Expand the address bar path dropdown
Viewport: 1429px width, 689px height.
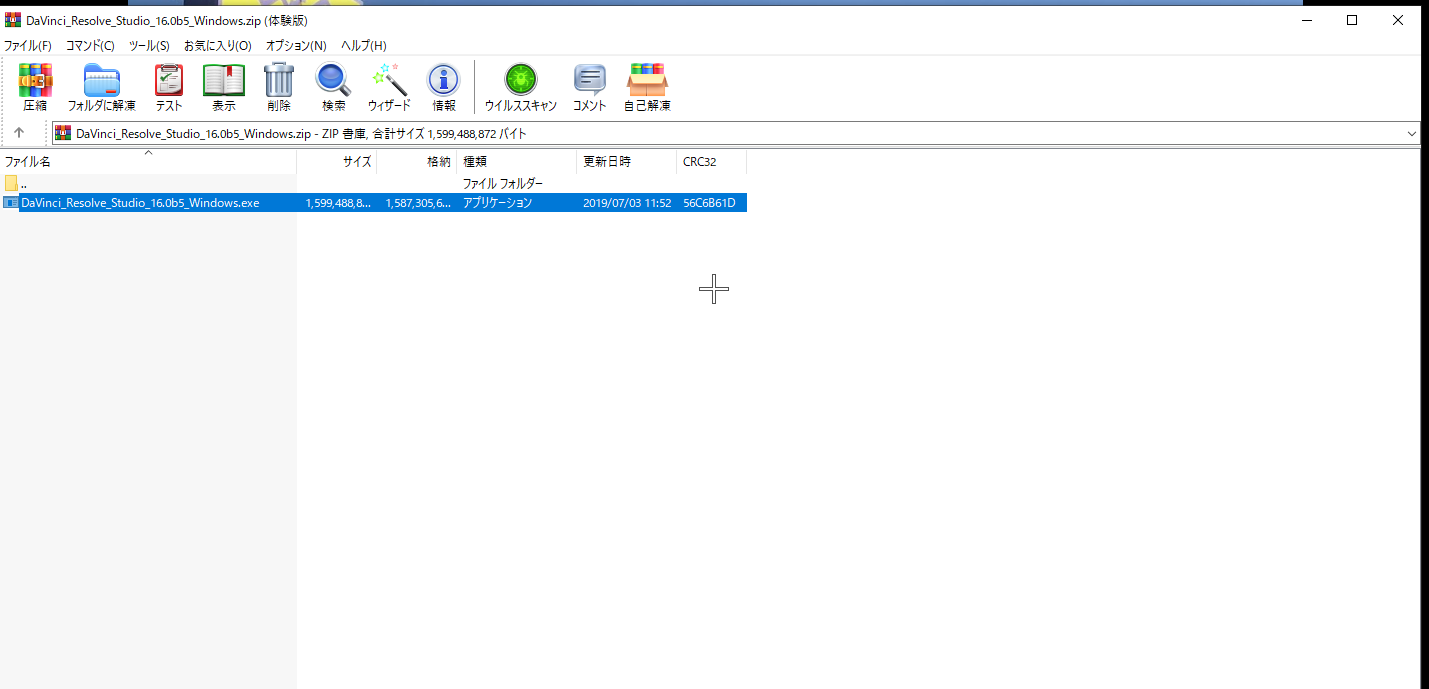1411,133
